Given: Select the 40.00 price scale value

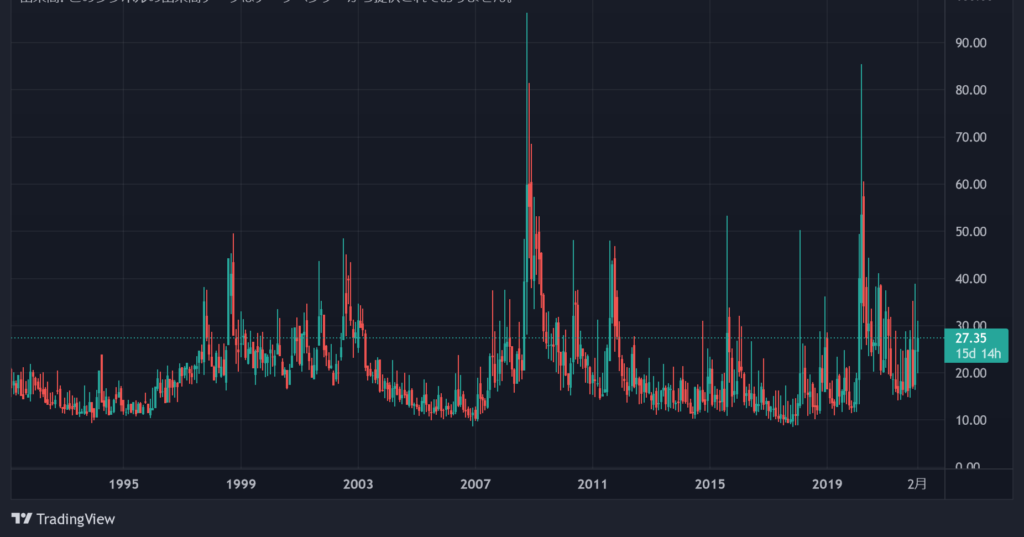Looking at the screenshot, I should pyautogui.click(x=970, y=279).
